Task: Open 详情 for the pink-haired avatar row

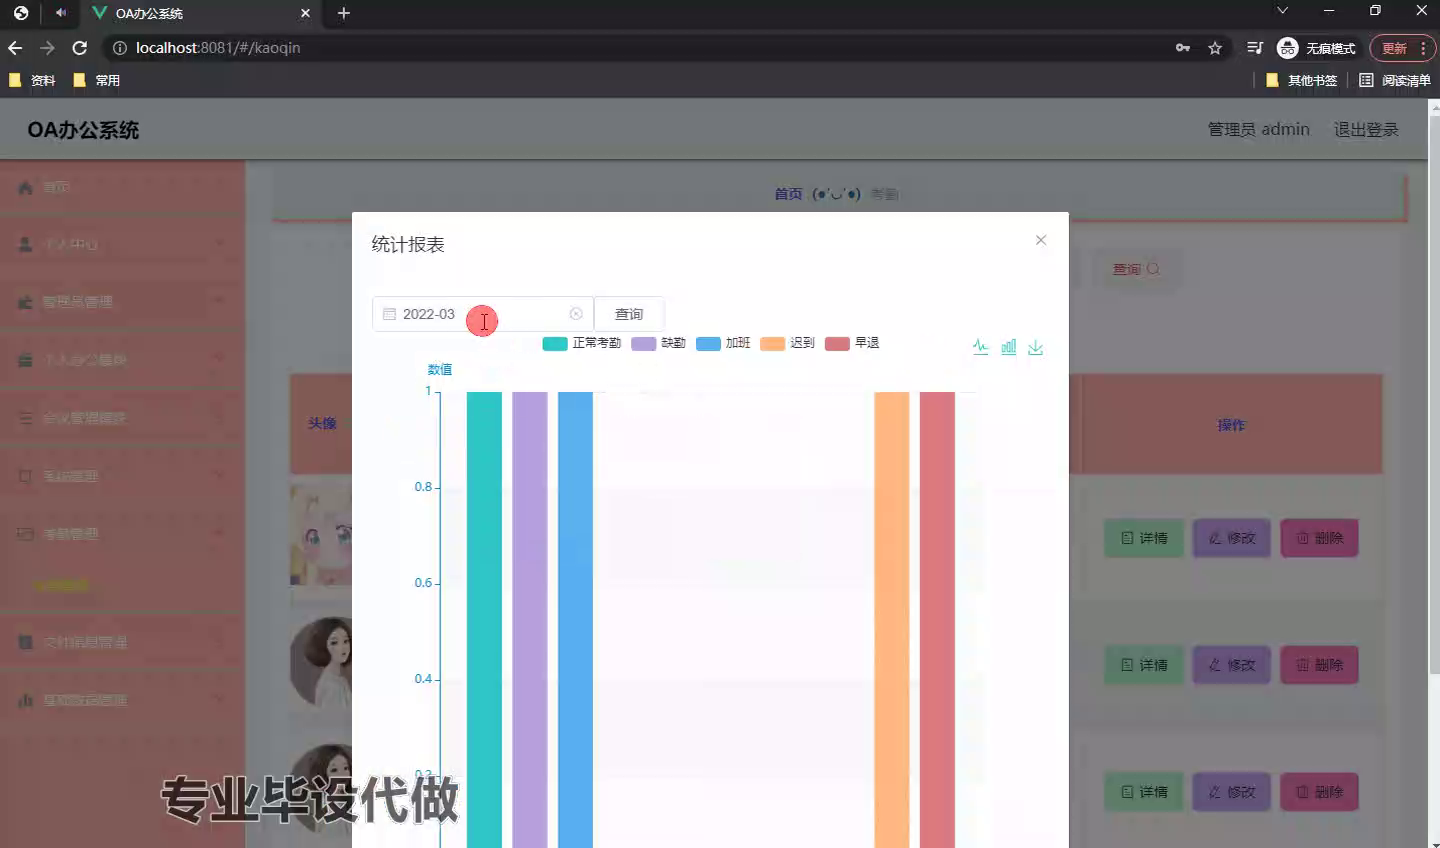Action: click(x=1144, y=538)
